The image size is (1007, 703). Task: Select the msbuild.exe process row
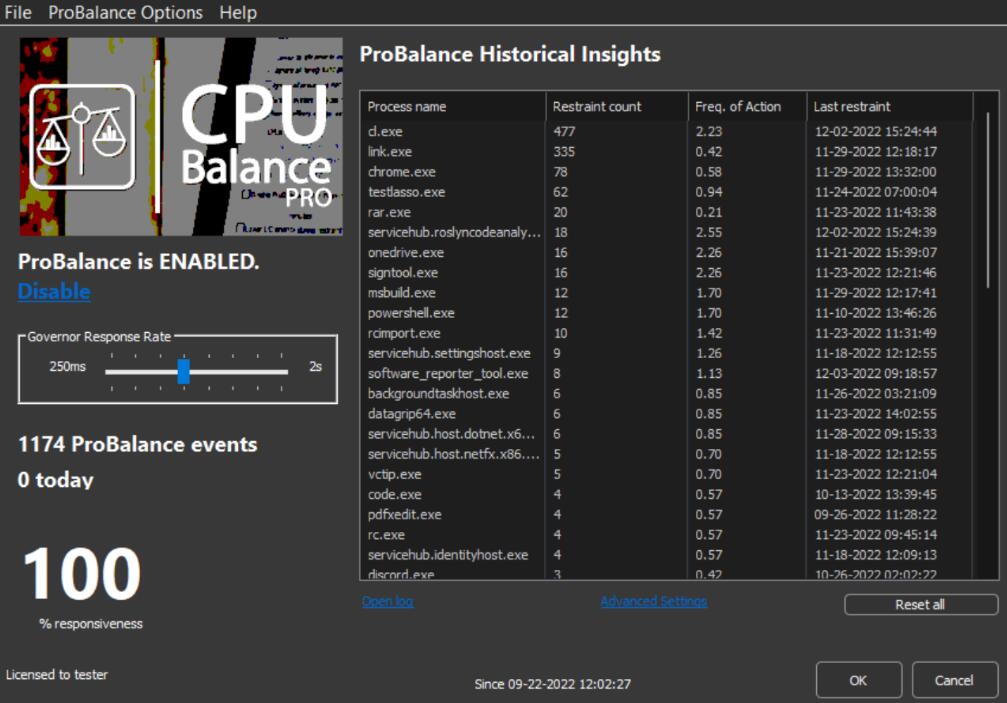click(667, 293)
